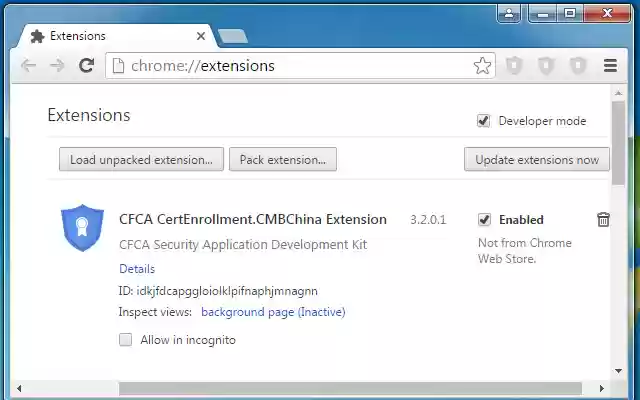The height and width of the screenshot is (400, 640).
Task: Toggle the Developer mode checkbox
Action: (x=484, y=121)
